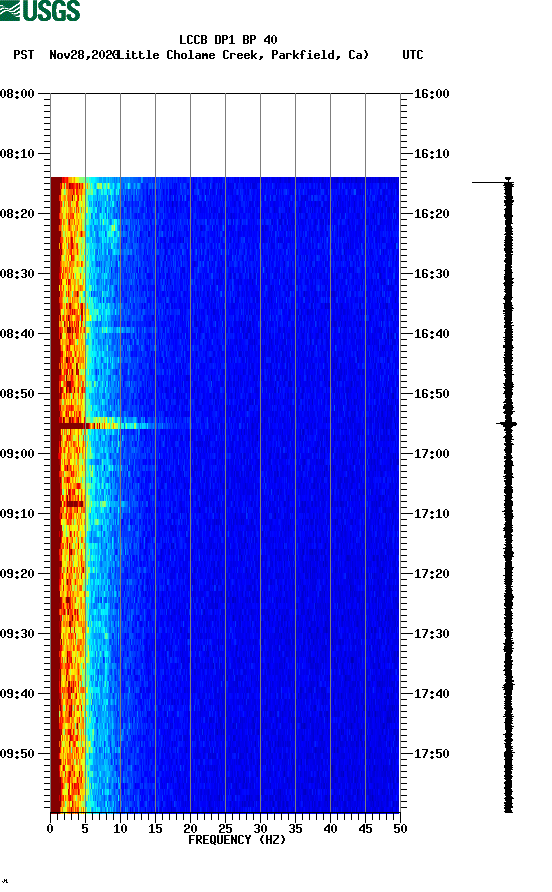
Task: Click the '17:20' UTC time label
Action: coord(431,573)
